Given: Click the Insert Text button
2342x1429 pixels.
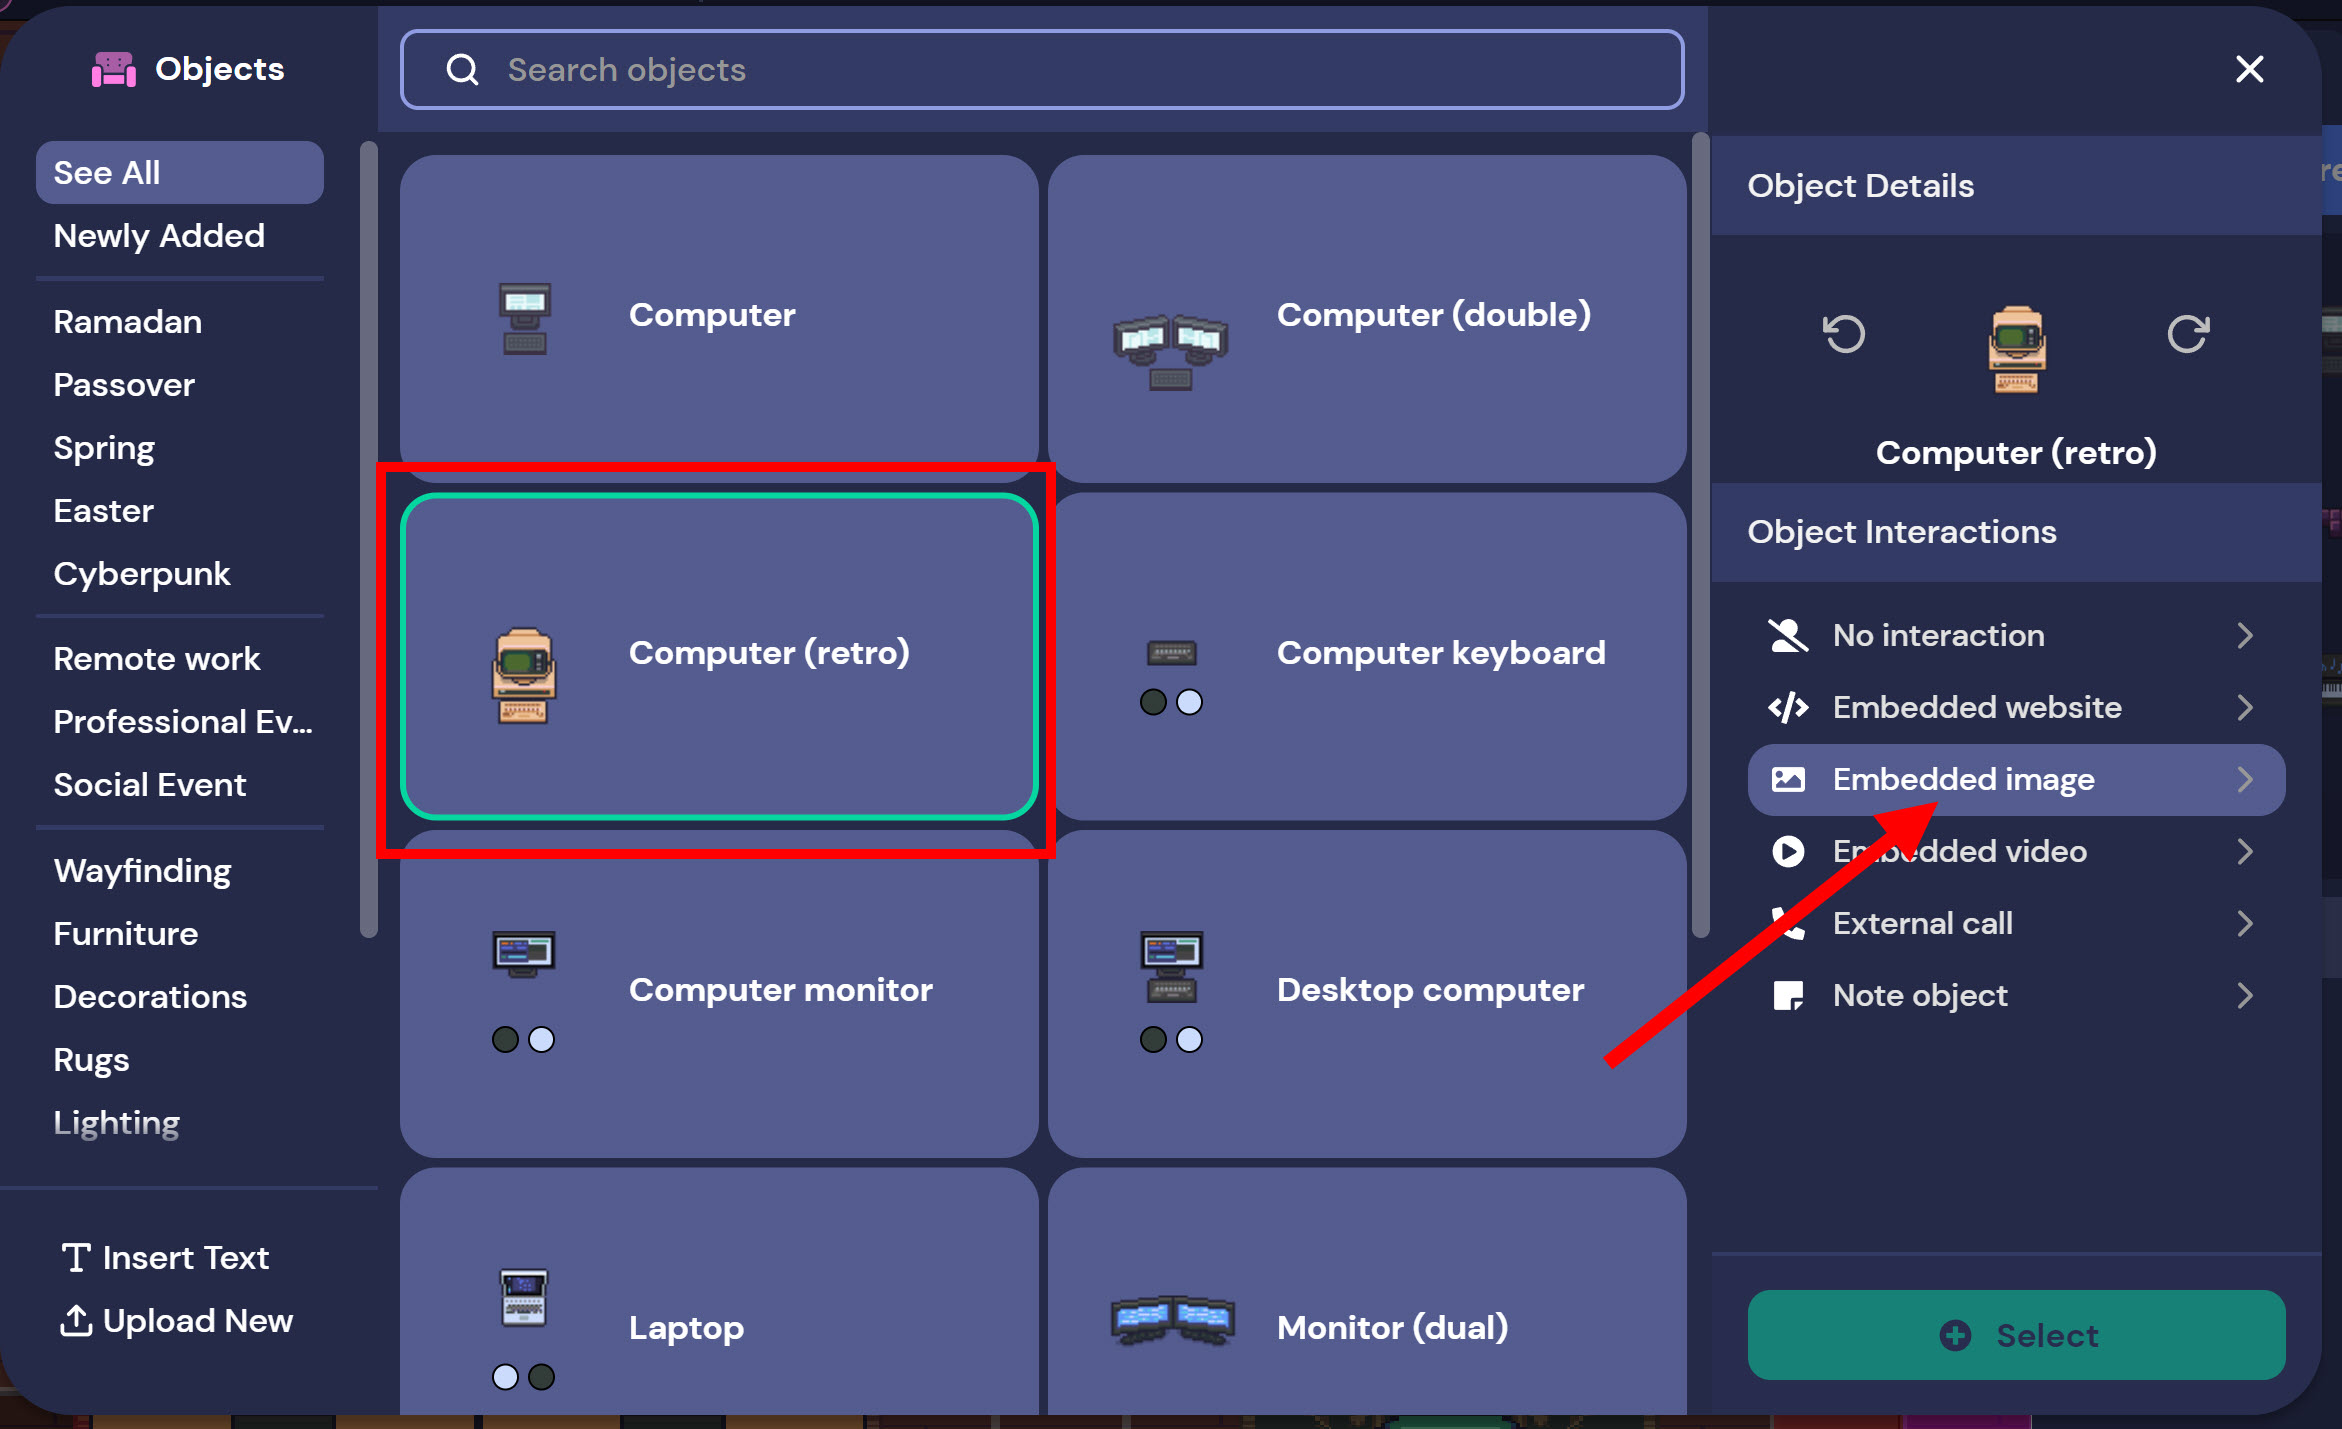Looking at the screenshot, I should (165, 1257).
